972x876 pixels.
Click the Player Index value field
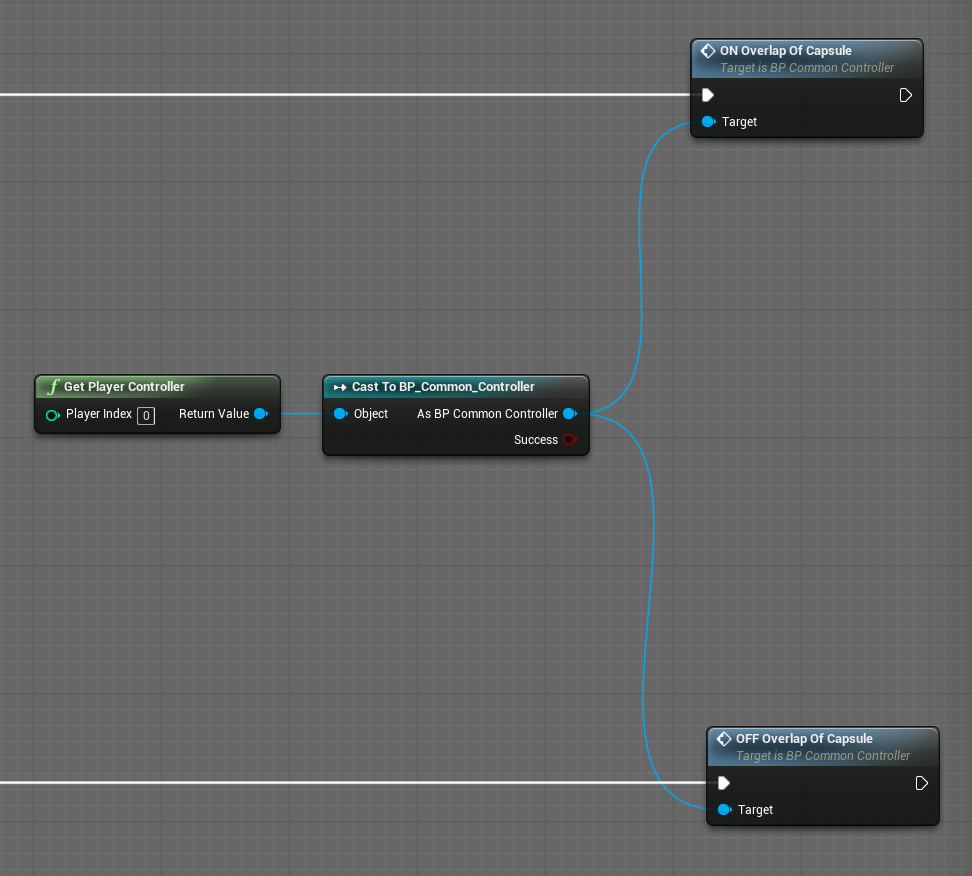(x=146, y=415)
